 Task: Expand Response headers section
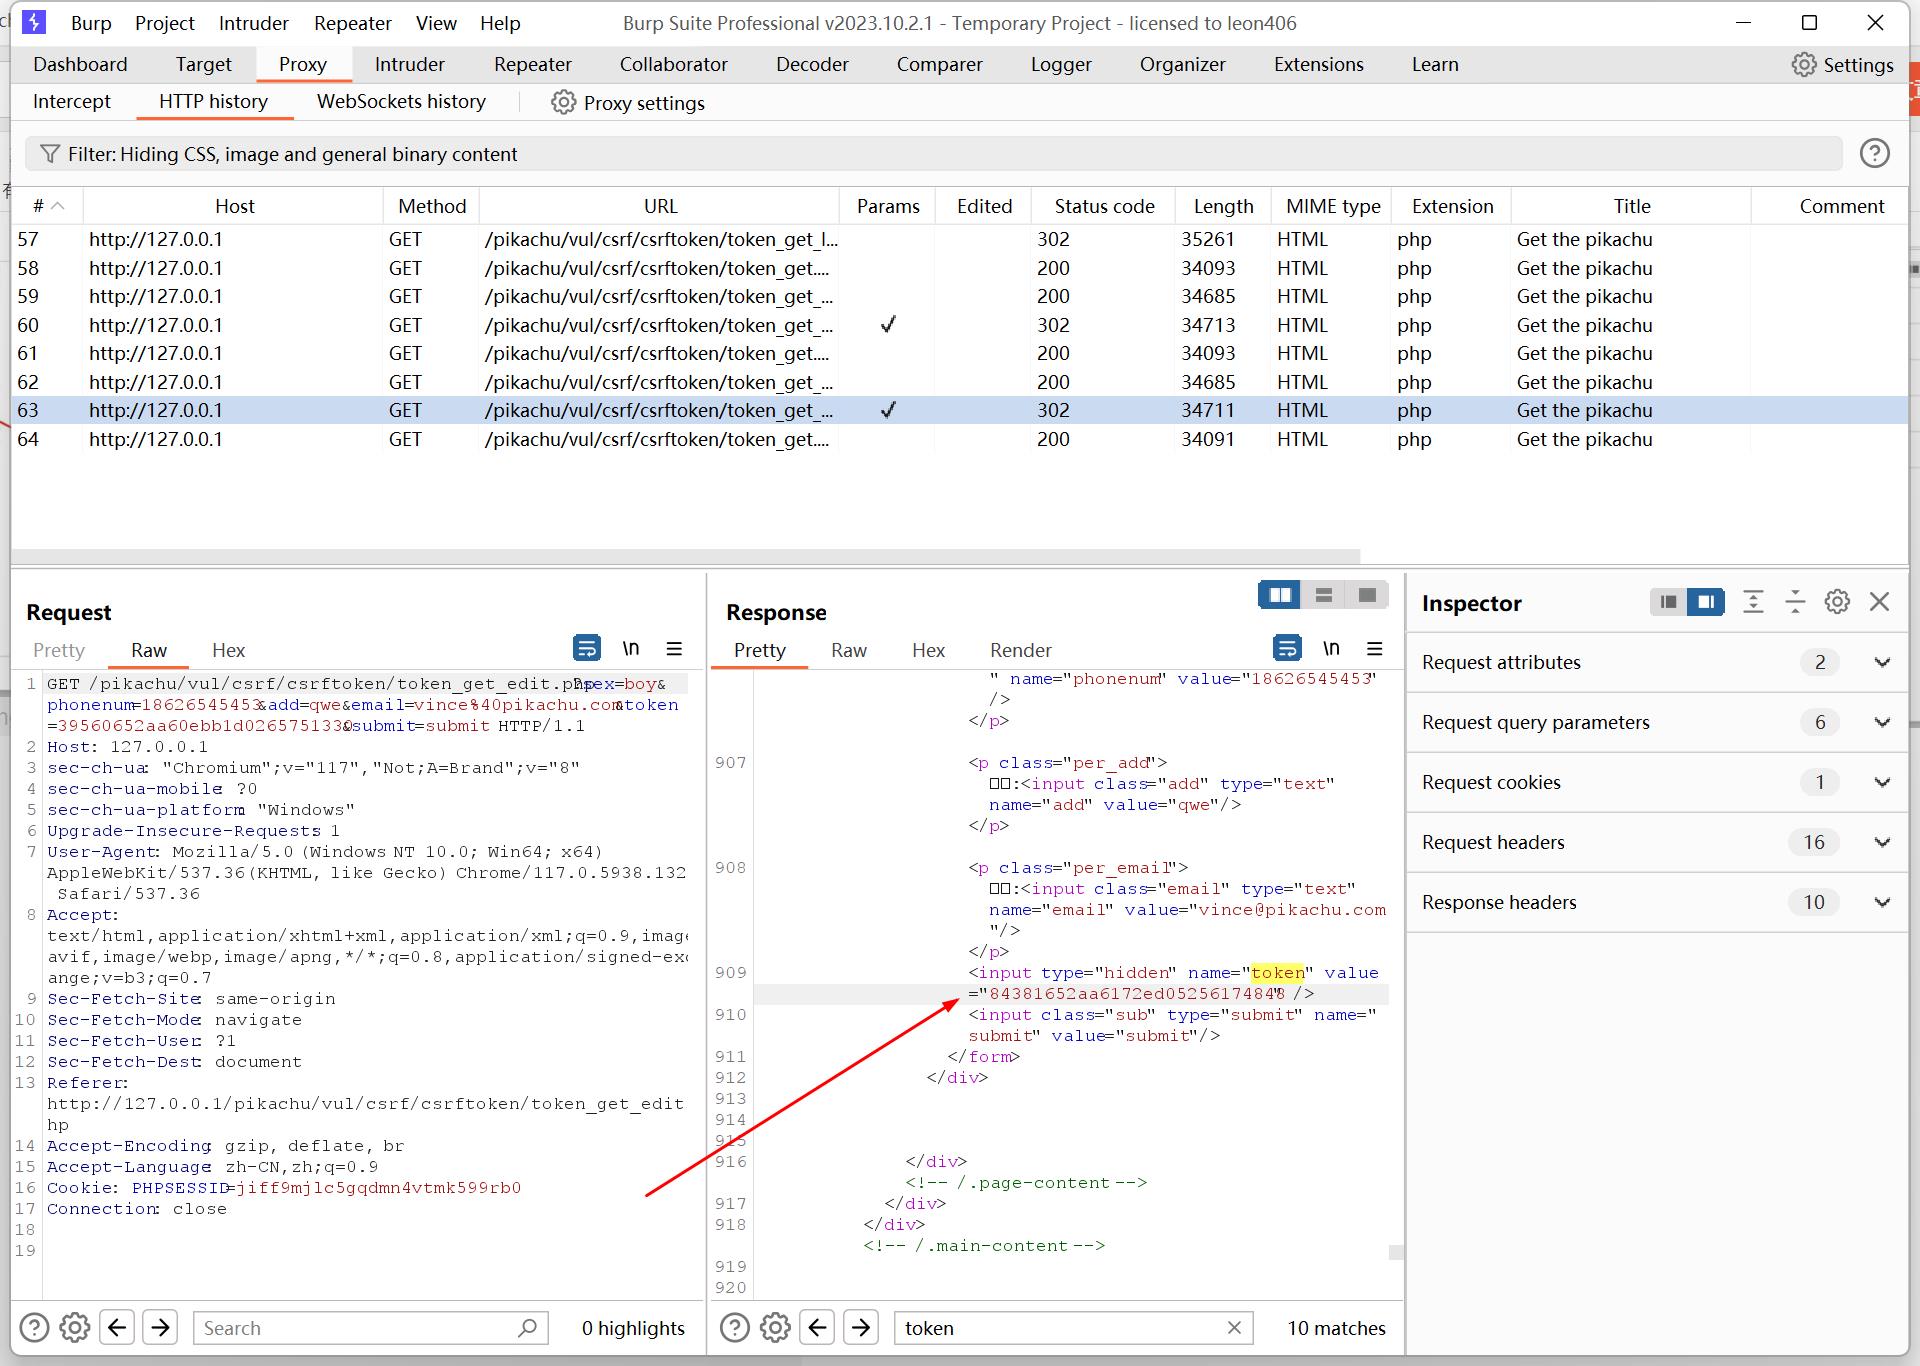click(x=1882, y=902)
